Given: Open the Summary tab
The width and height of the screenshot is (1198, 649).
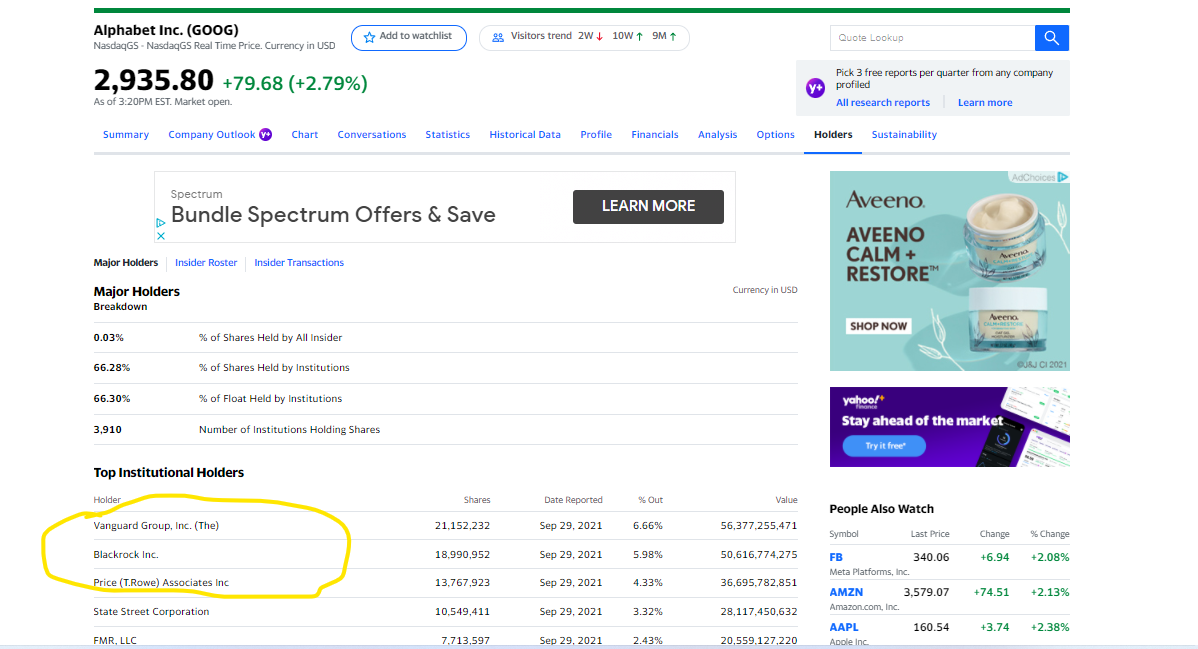Looking at the screenshot, I should (x=126, y=135).
